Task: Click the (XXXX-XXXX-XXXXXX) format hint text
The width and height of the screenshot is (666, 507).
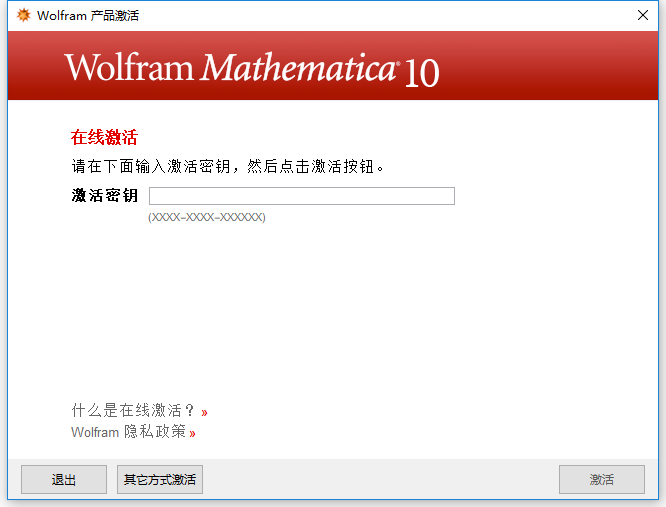Action: [207, 217]
